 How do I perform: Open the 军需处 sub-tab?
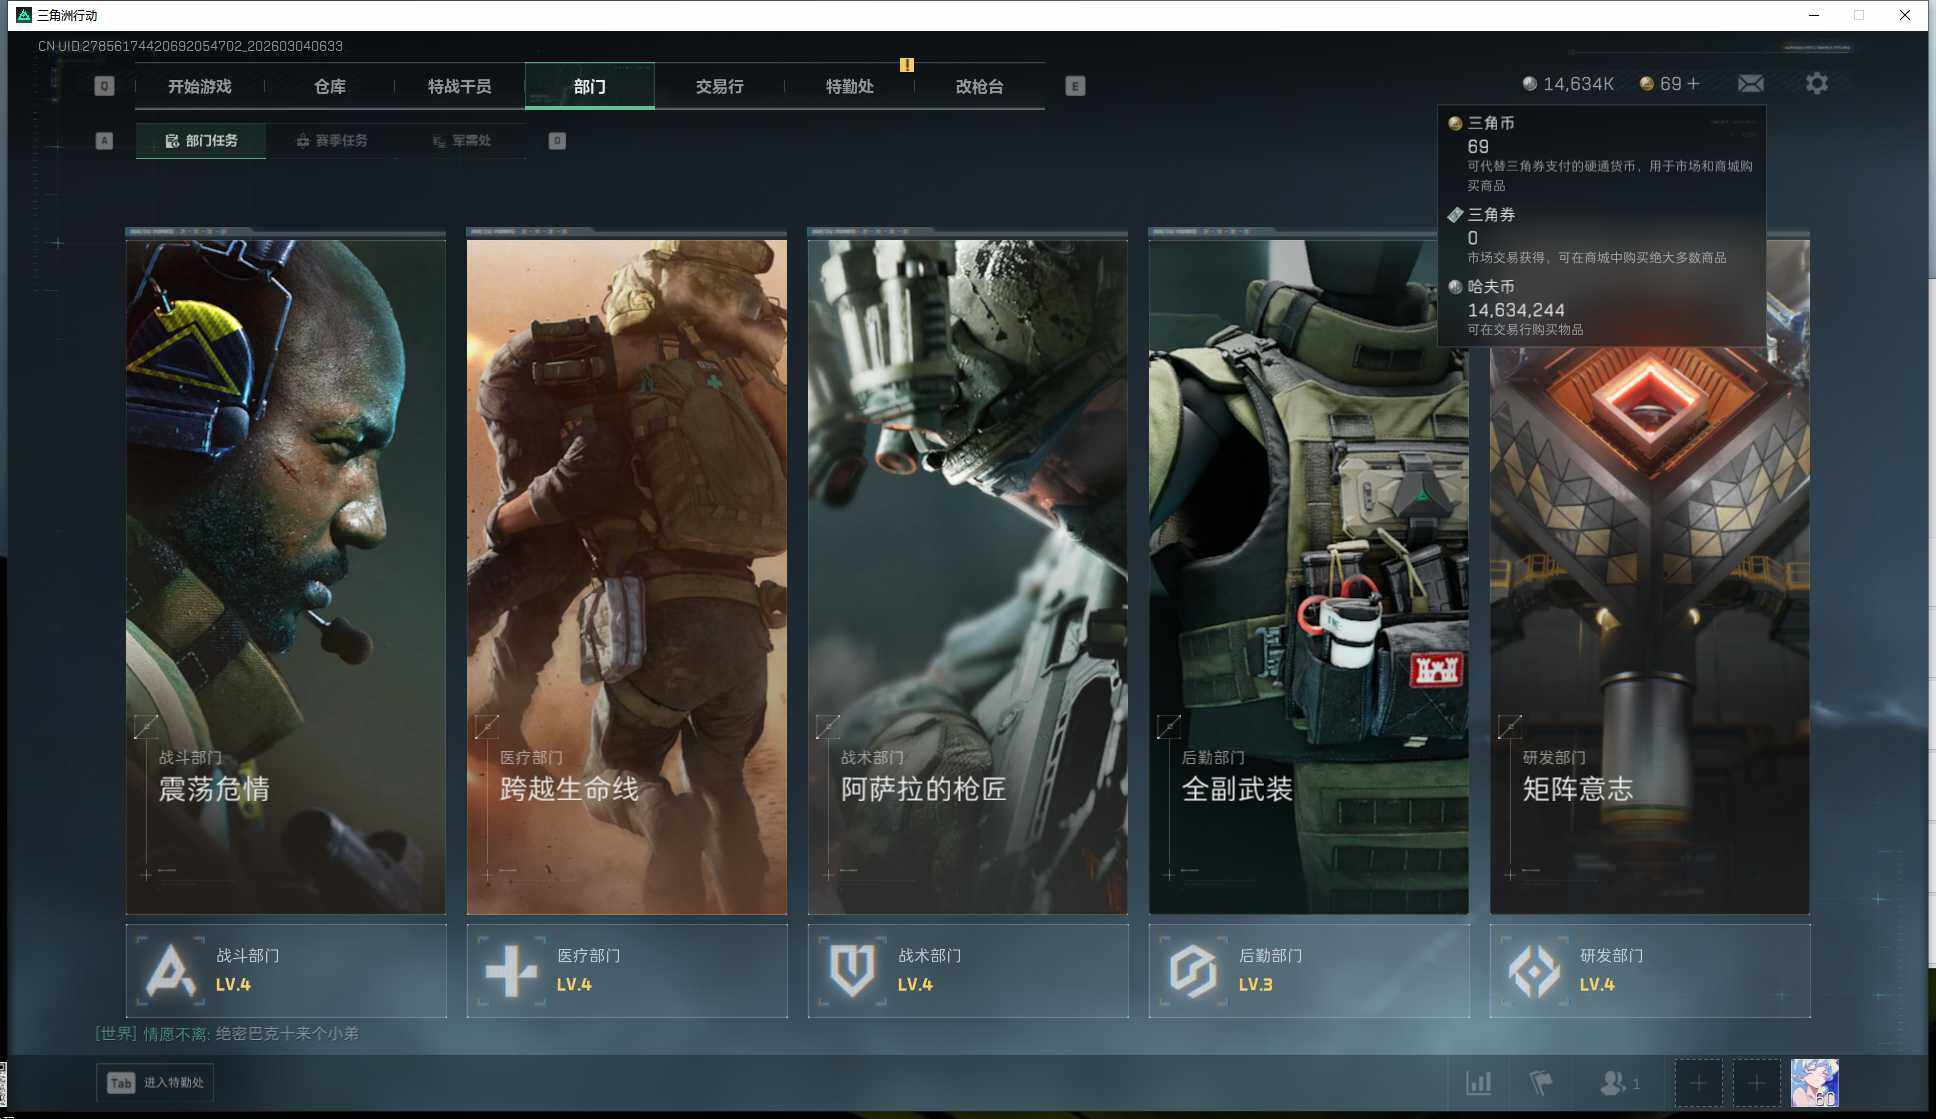point(461,141)
